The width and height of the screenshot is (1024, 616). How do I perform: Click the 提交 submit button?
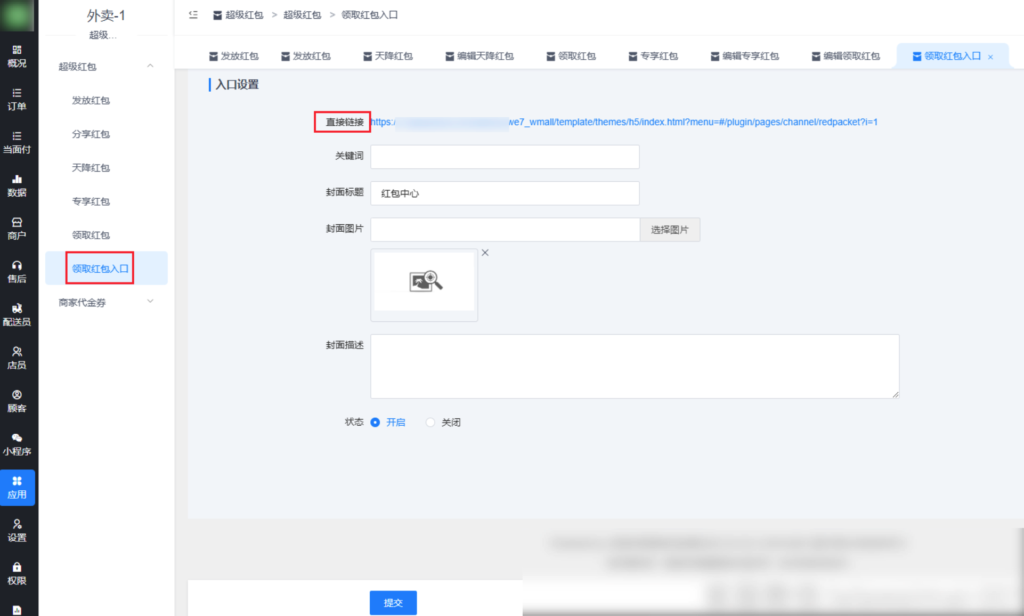pos(392,602)
